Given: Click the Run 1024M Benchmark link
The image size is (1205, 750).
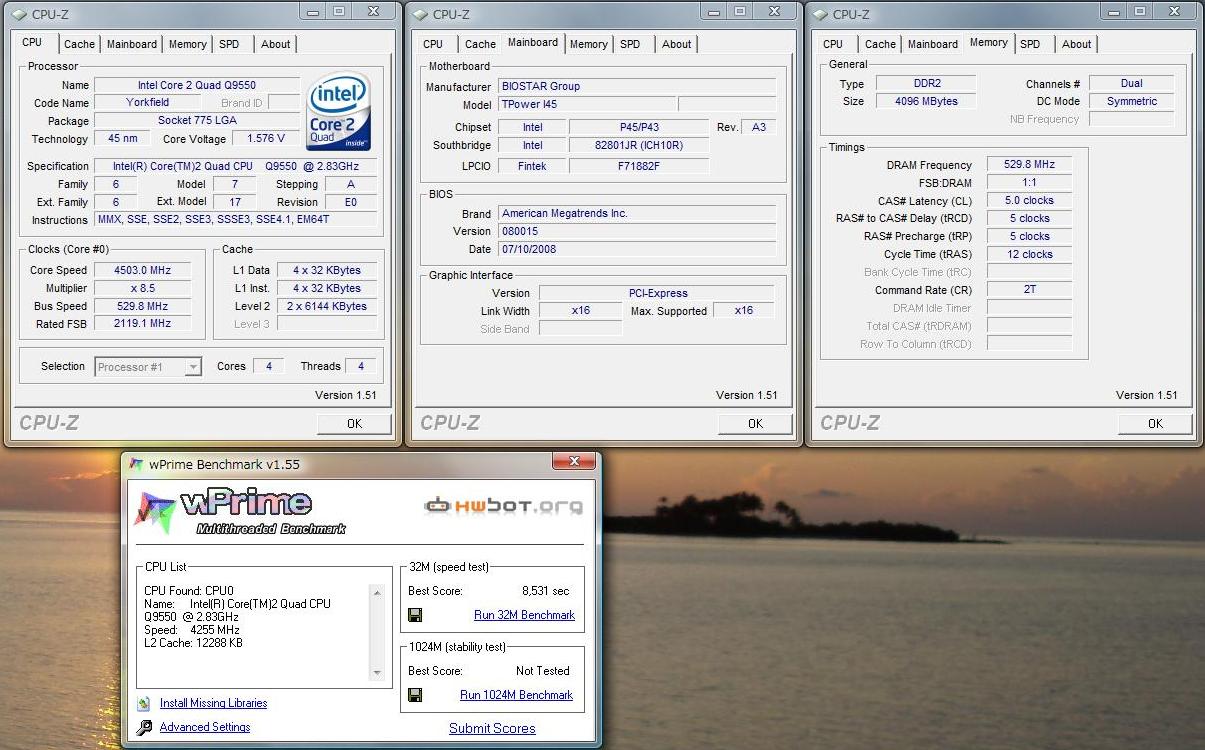Looking at the screenshot, I should point(516,695).
